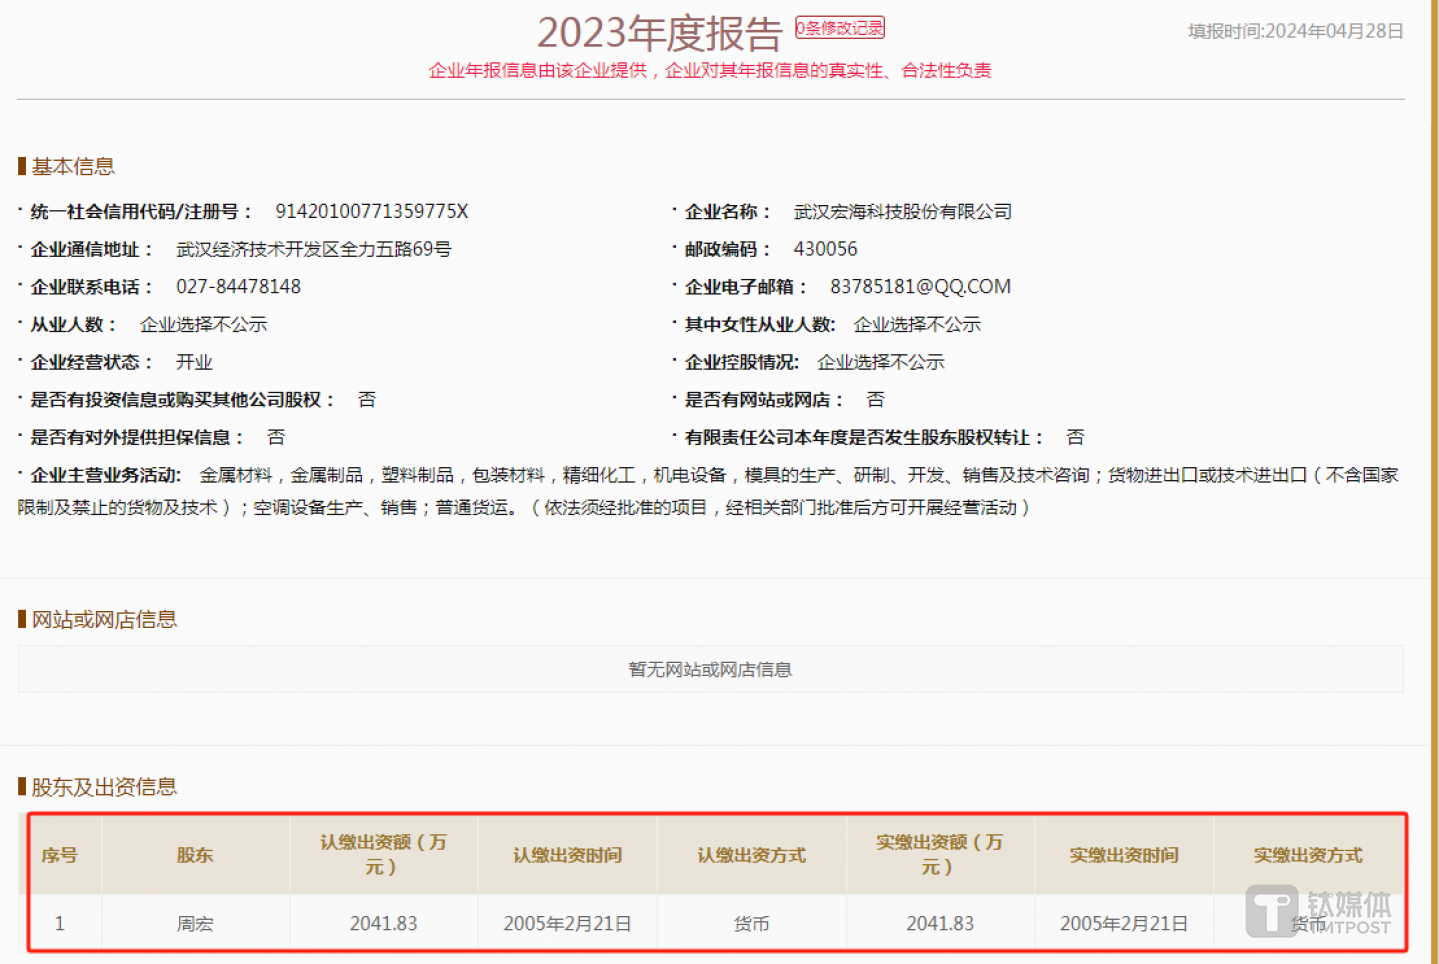1439x964 pixels.
Task: Click the 0条修改记录 red badge
Action: 839,28
